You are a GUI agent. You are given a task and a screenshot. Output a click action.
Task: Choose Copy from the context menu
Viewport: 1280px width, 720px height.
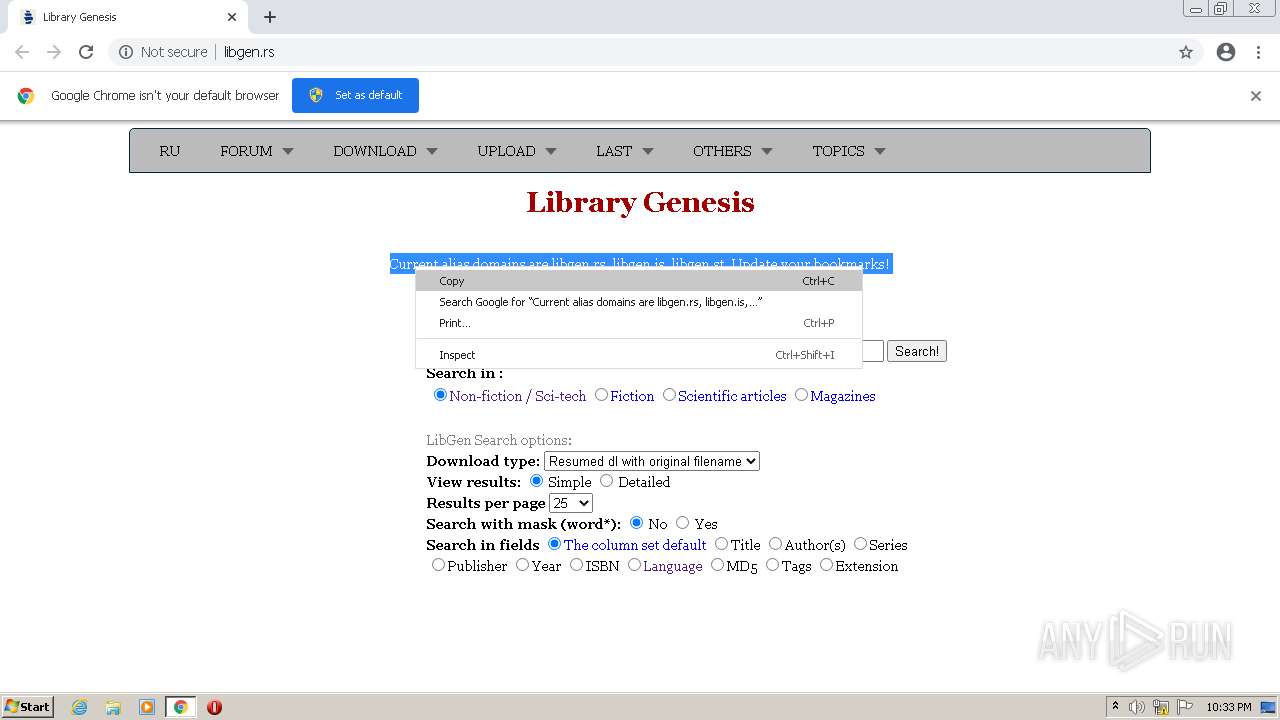click(639, 281)
